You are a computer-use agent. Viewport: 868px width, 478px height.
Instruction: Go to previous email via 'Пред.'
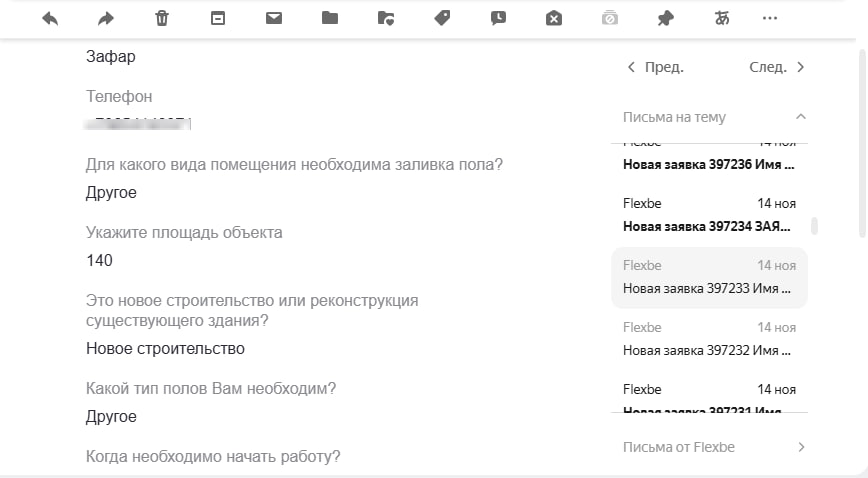[655, 67]
